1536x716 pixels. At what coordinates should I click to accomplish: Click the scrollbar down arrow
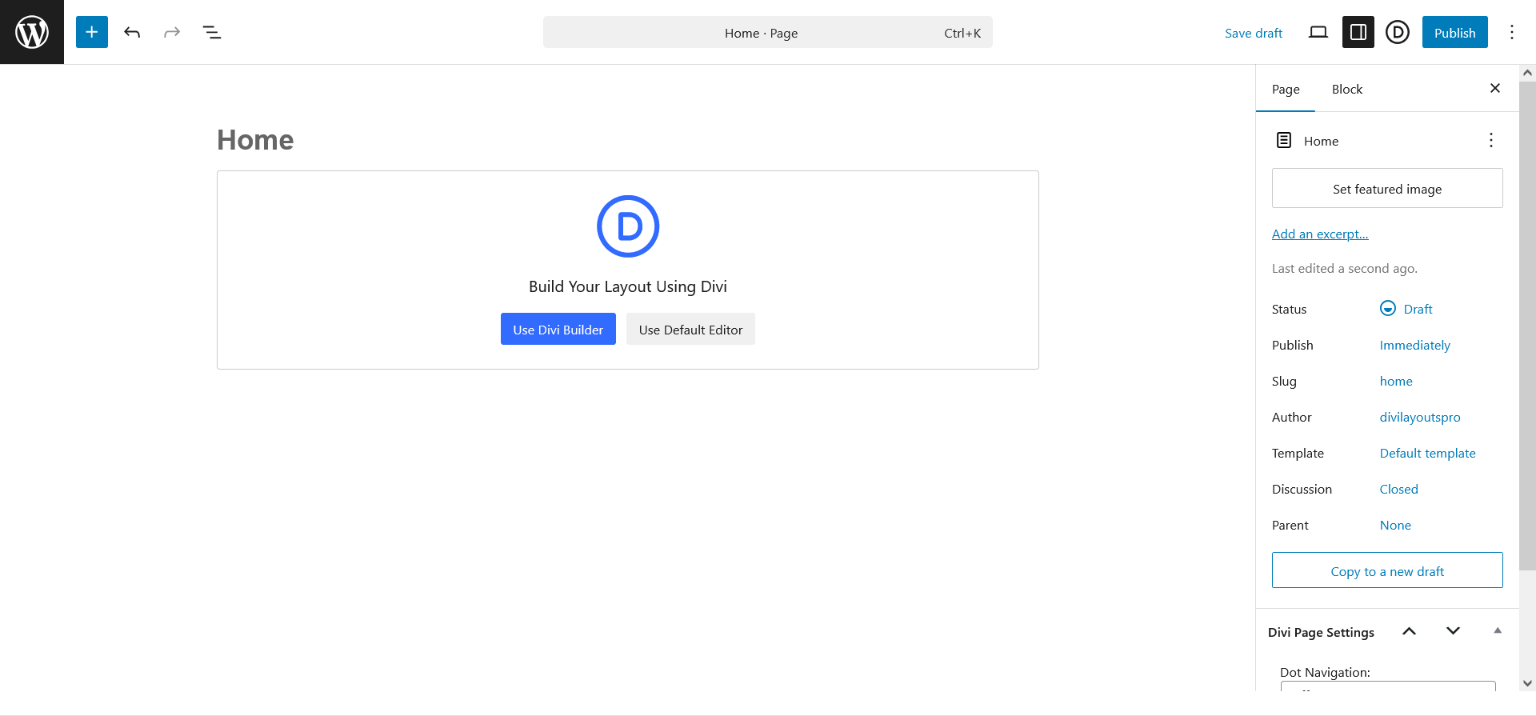(x=1527, y=684)
